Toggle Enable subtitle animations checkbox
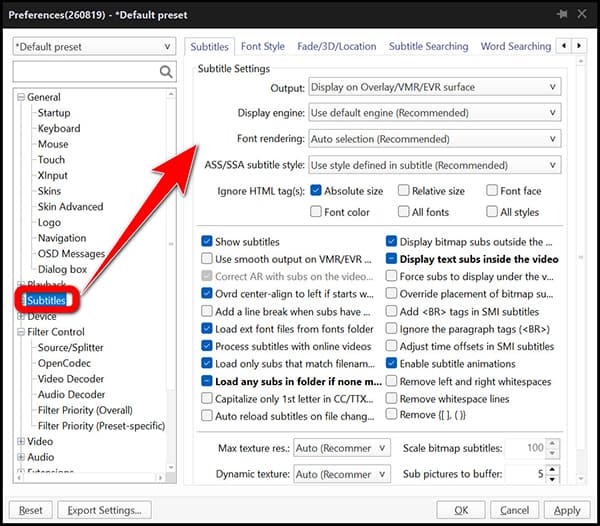Image resolution: width=600 pixels, height=526 pixels. tap(391, 363)
